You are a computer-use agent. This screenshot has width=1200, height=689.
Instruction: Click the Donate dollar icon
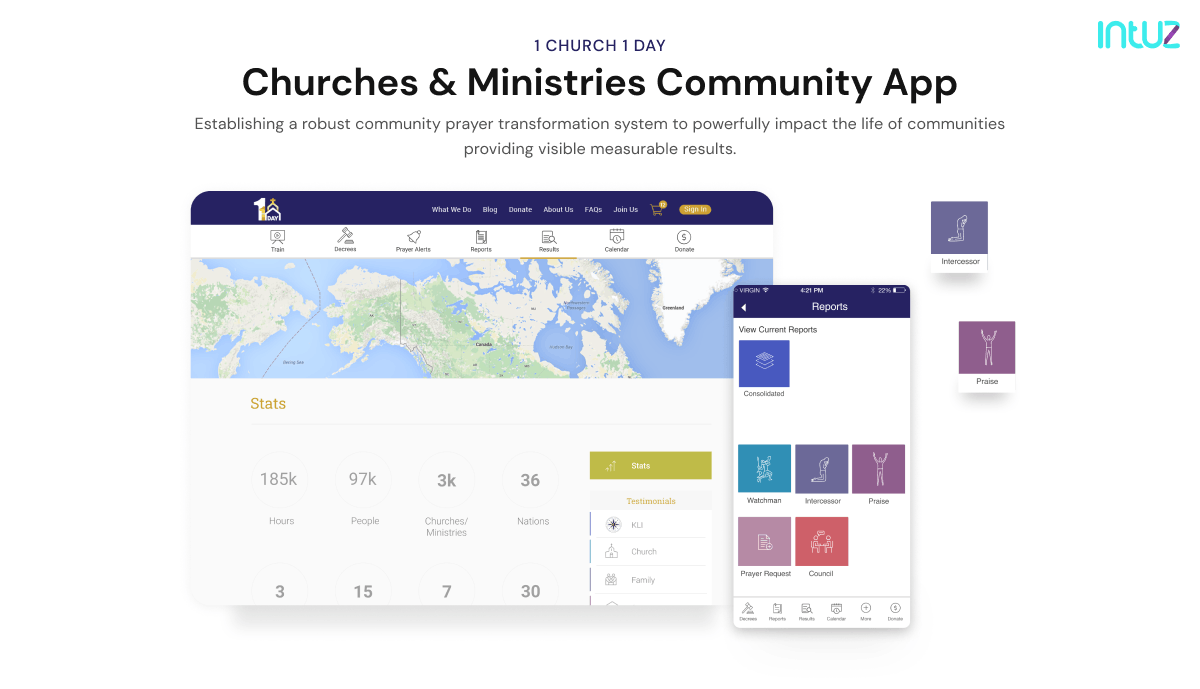coord(684,239)
